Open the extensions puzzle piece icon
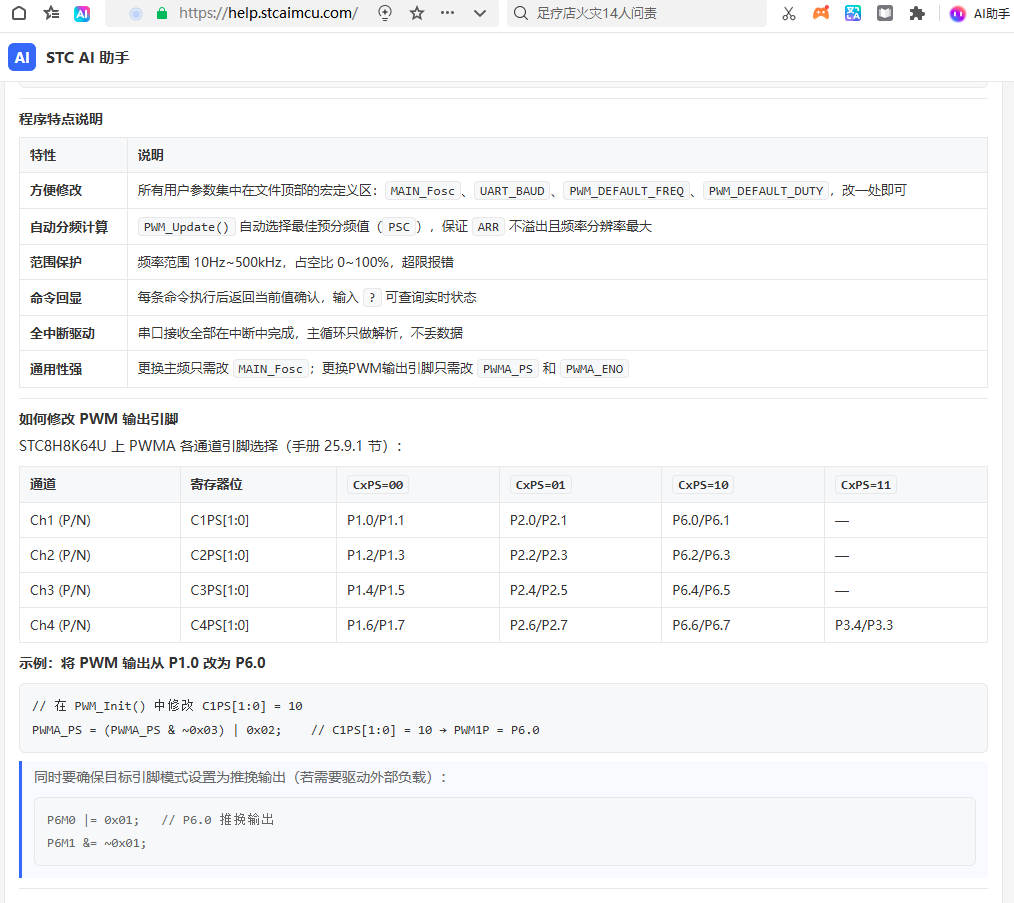 pyautogui.click(x=917, y=13)
